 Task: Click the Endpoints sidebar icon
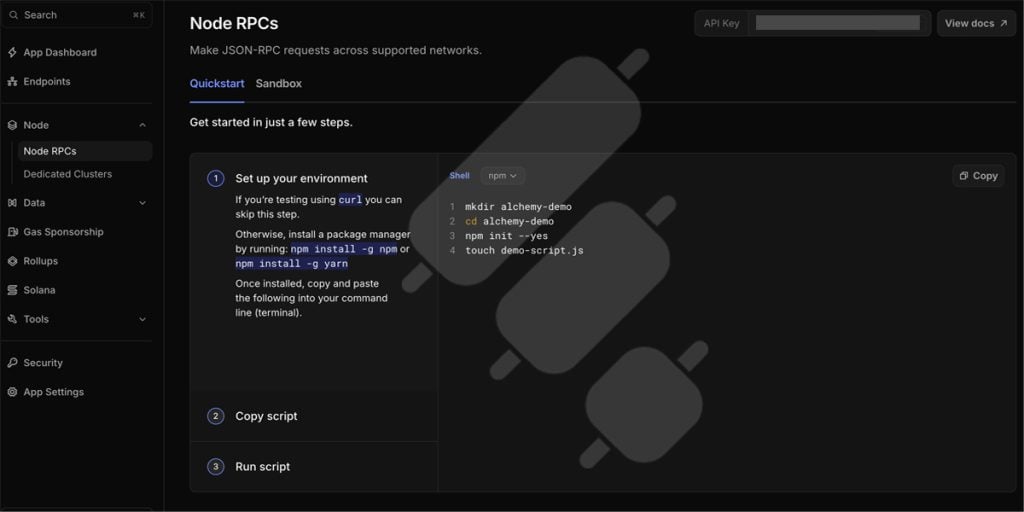click(12, 82)
